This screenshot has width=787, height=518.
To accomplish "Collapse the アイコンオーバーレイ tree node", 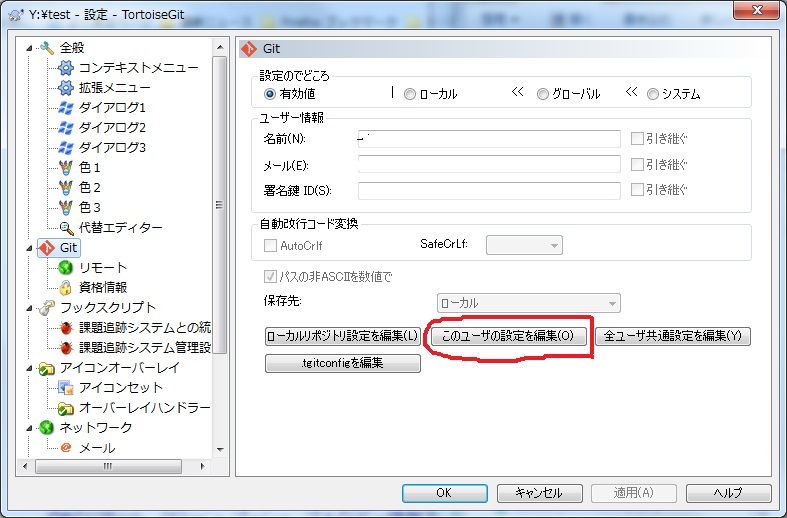I will point(30,368).
